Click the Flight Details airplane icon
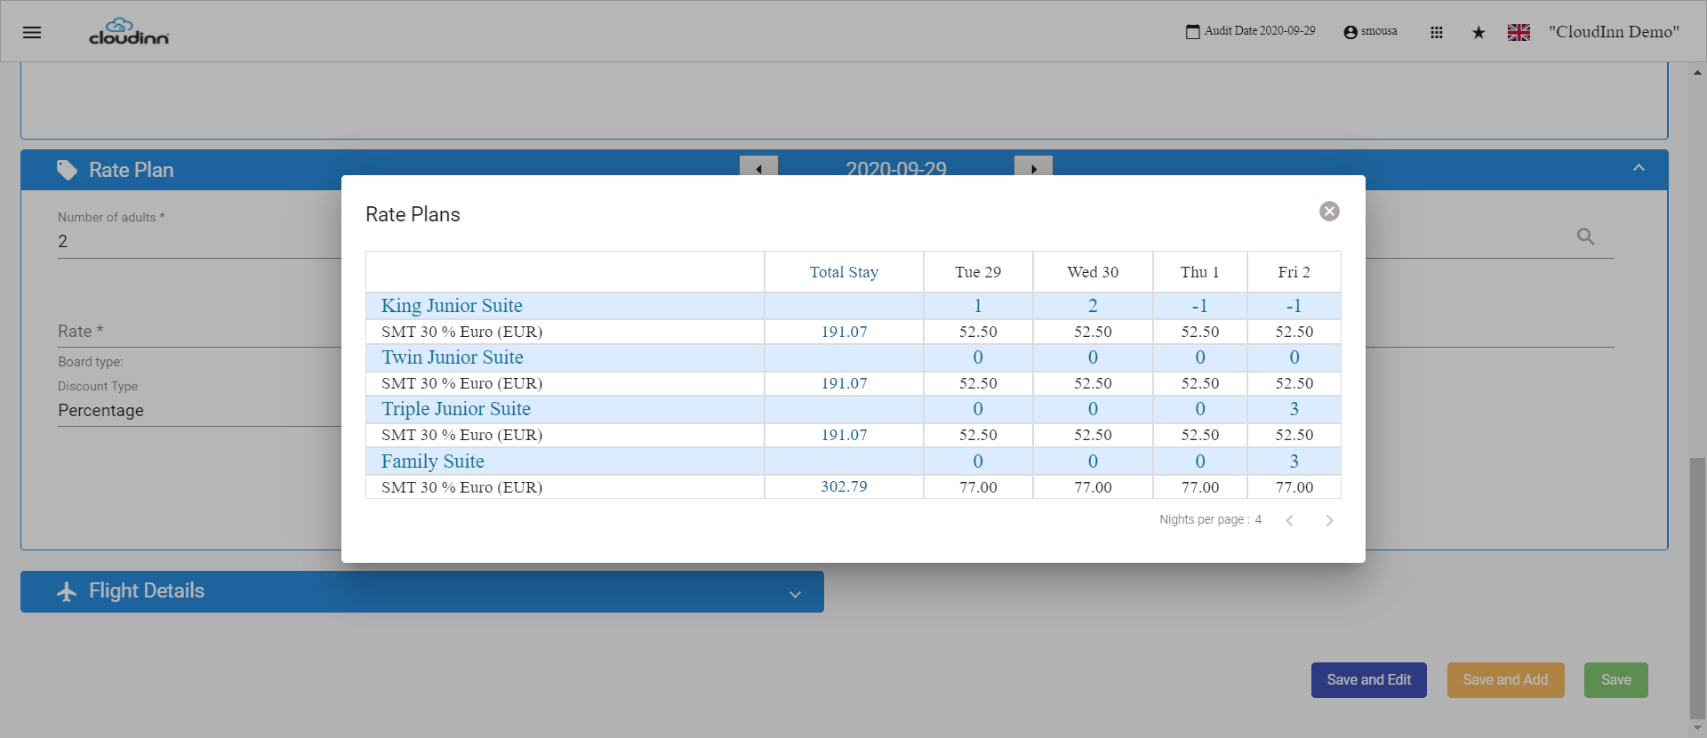The height and width of the screenshot is (738, 1707). pos(67,591)
